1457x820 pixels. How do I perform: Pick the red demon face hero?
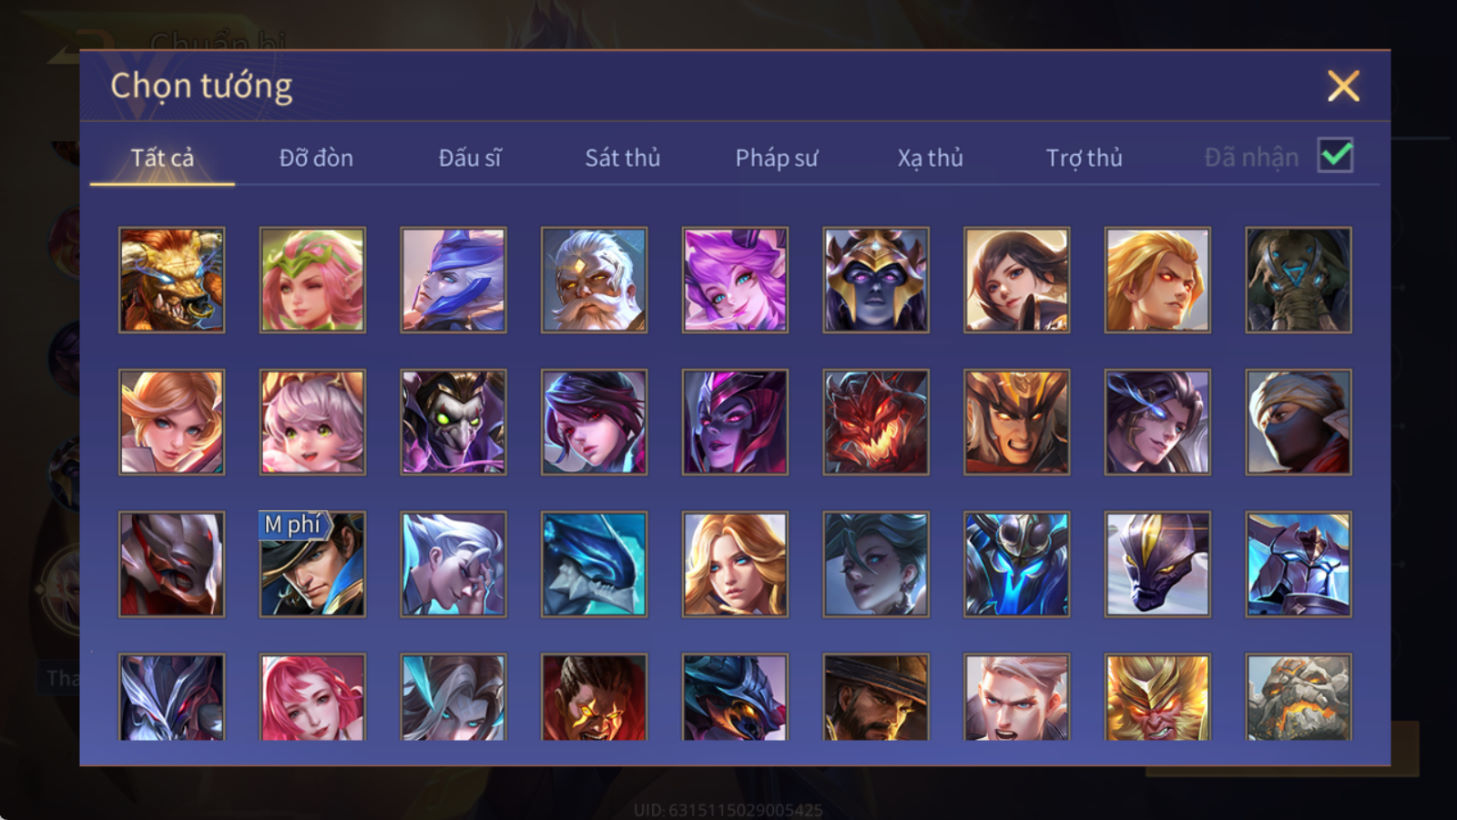[876, 422]
